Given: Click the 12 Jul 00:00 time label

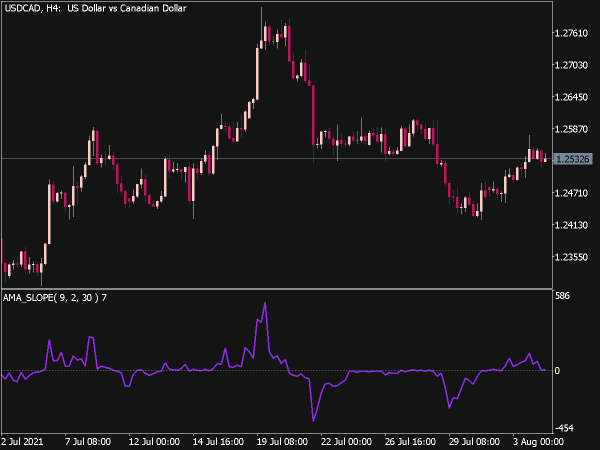Looking at the screenshot, I should pos(154,442).
